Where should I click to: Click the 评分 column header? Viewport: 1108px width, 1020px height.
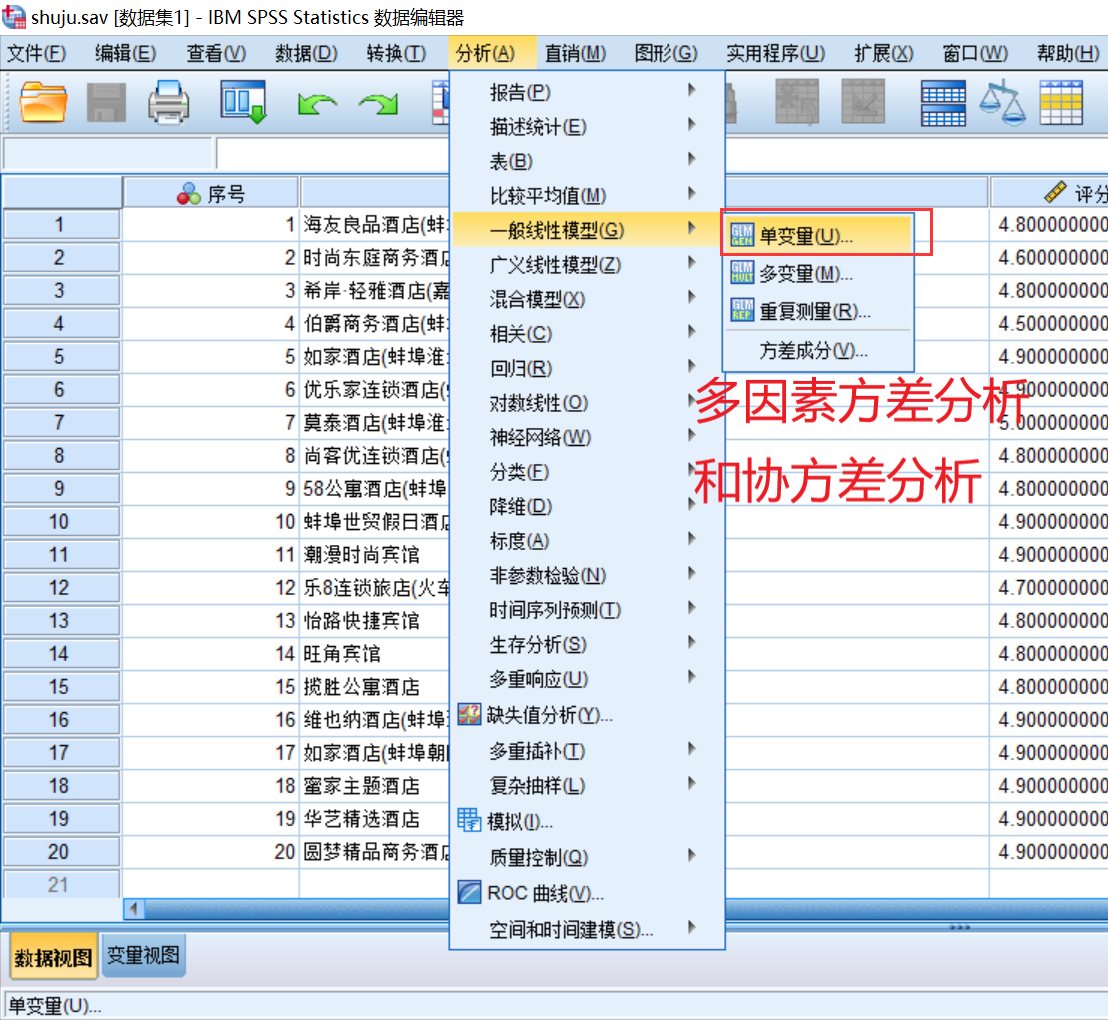point(1049,193)
